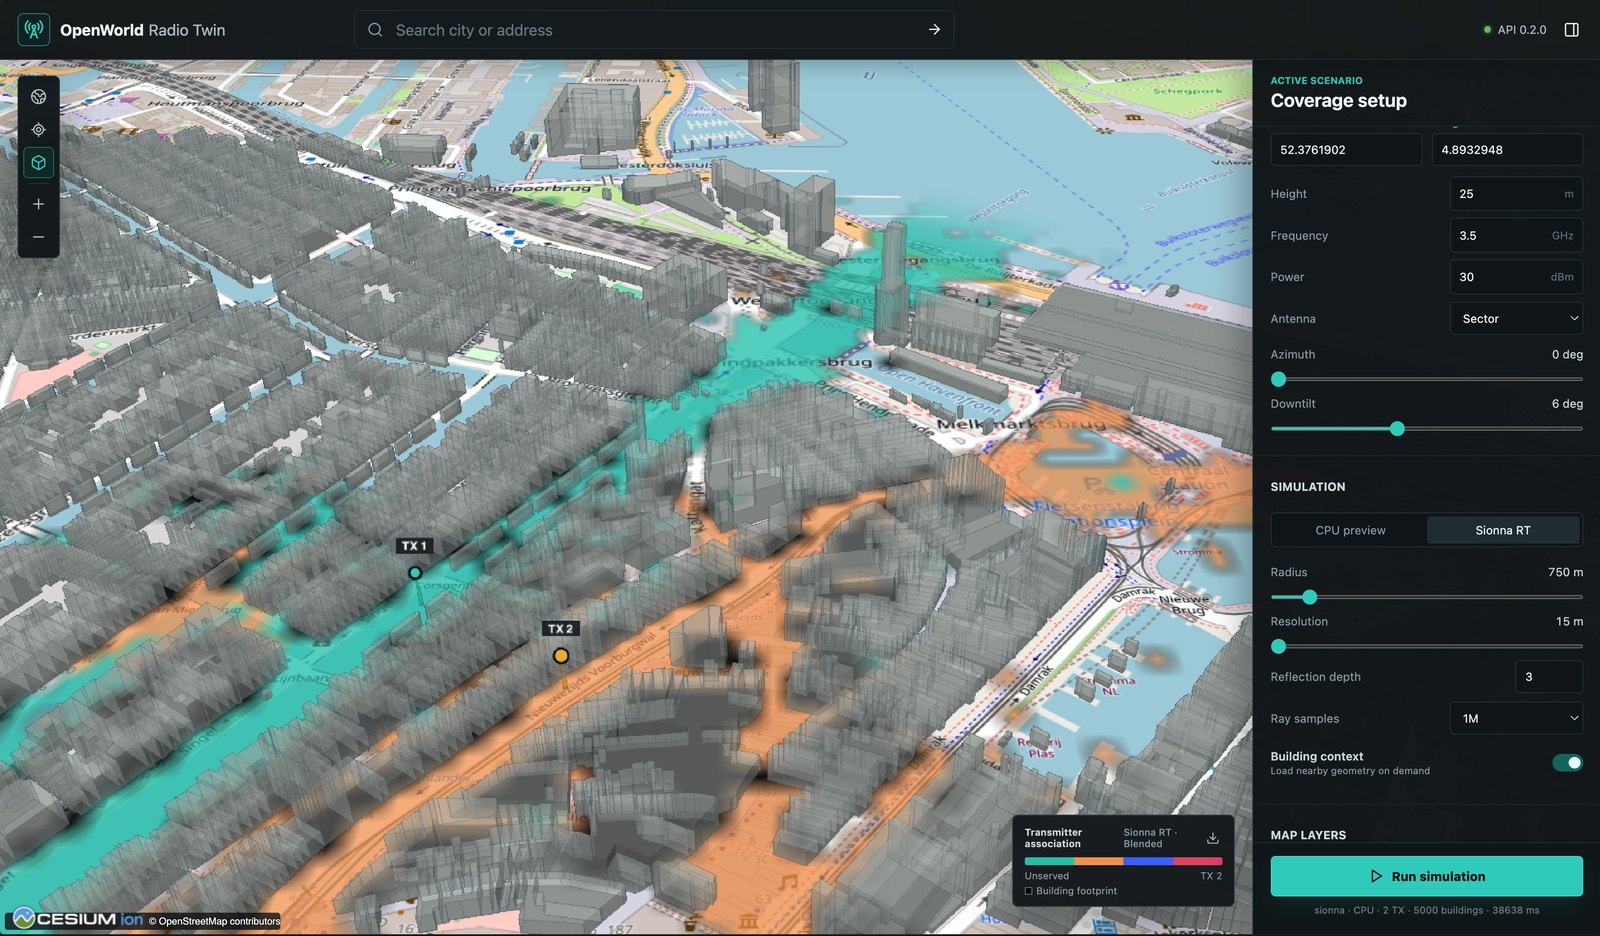Click the Resolution slider handle

coord(1278,647)
